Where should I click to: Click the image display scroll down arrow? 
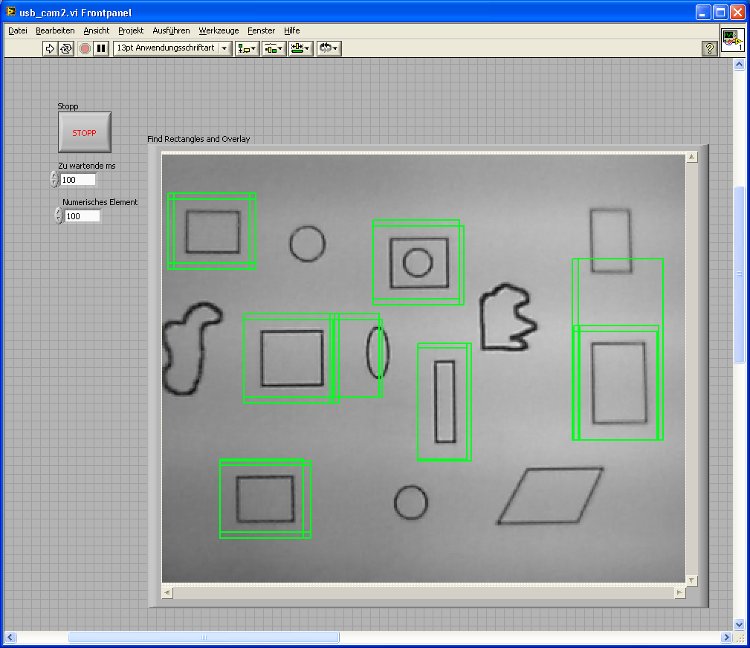(x=692, y=580)
